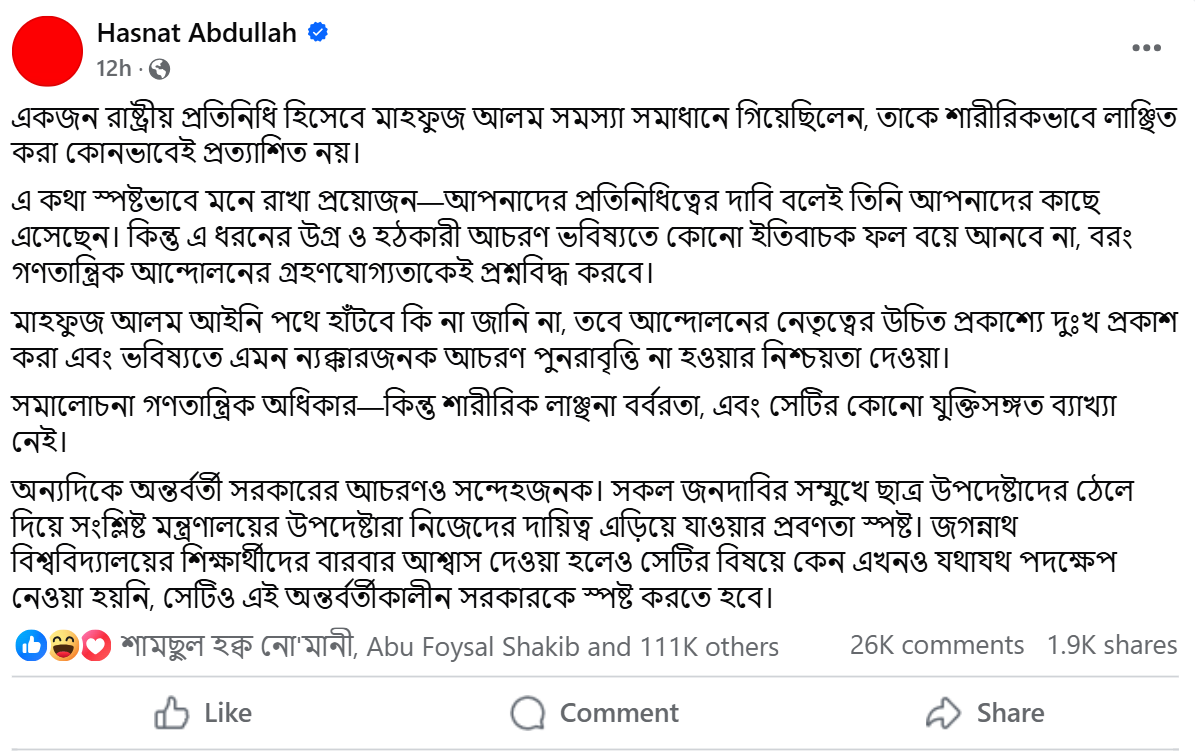Click the red heart Love reaction emoji

95,646
